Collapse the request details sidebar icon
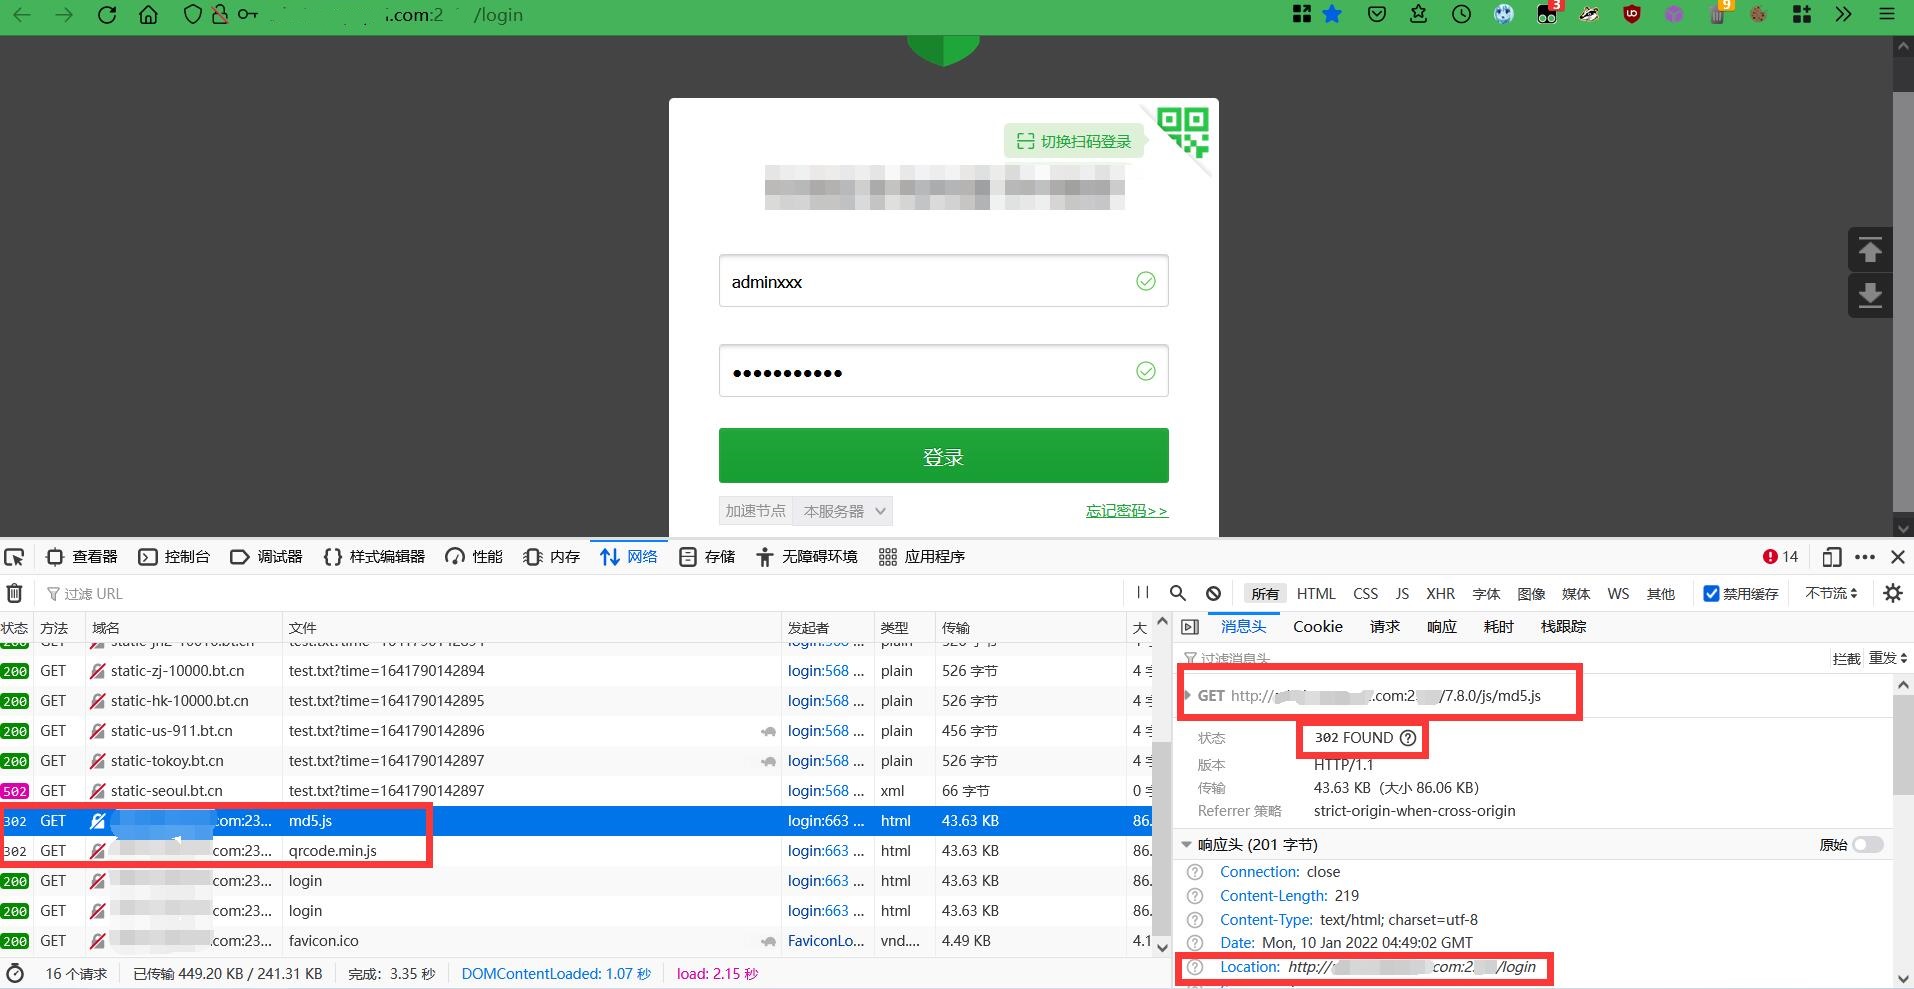This screenshot has width=1914, height=989. pyautogui.click(x=1190, y=627)
